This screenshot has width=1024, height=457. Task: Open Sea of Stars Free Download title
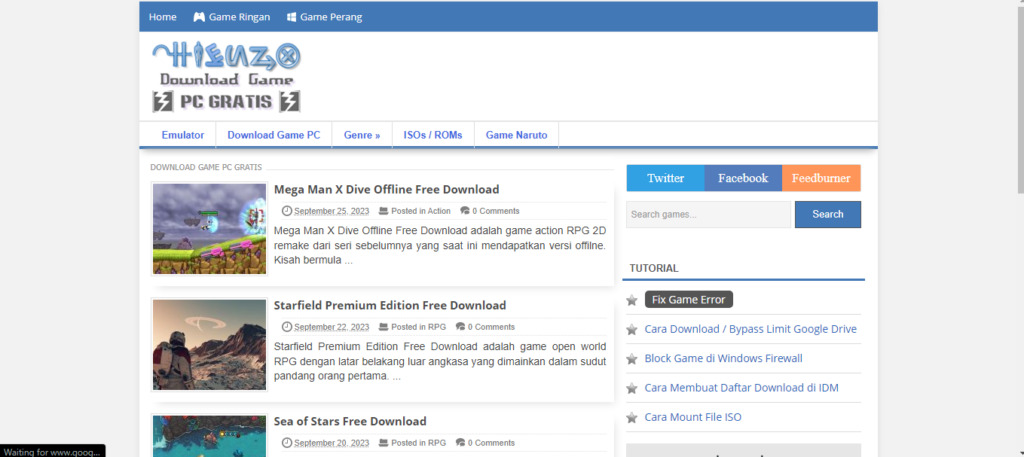(350, 421)
